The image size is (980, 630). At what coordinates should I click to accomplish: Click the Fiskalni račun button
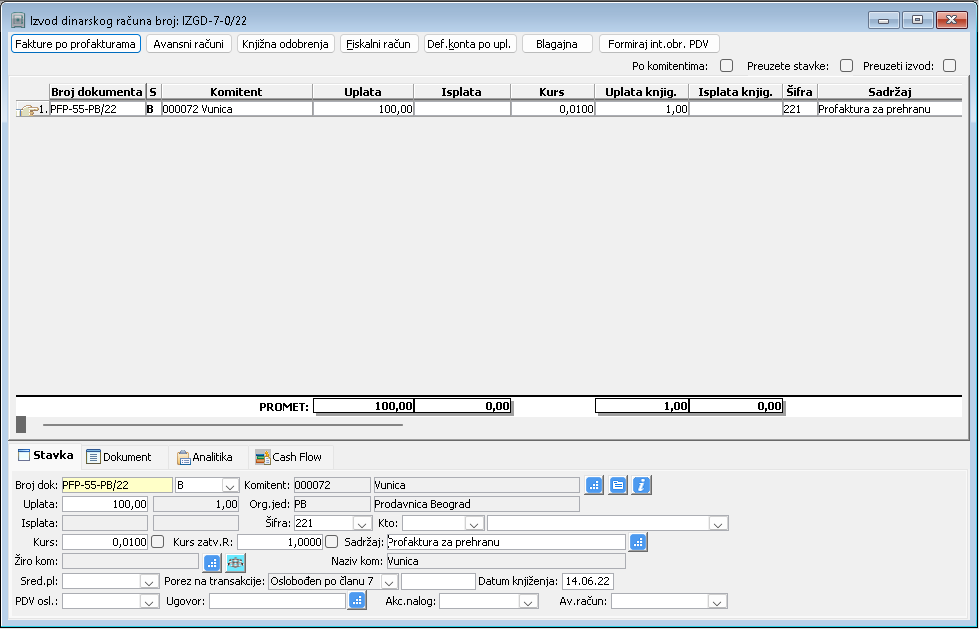379,44
